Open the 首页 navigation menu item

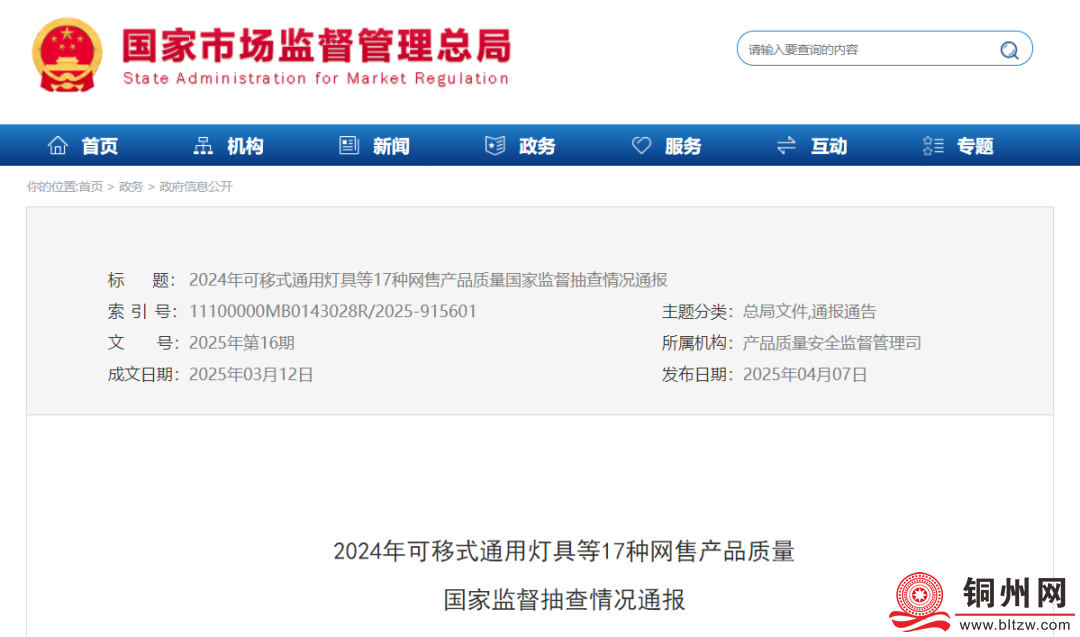click(x=100, y=146)
